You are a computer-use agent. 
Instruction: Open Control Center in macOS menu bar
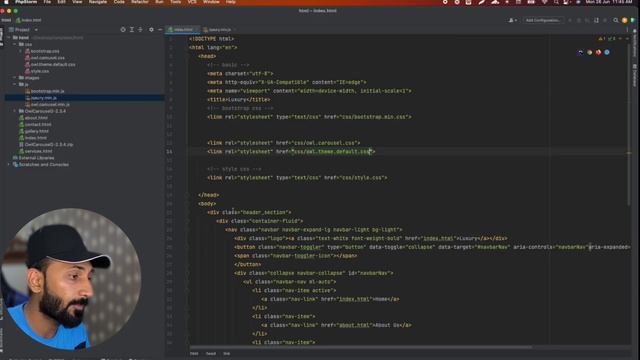click(566, 2)
